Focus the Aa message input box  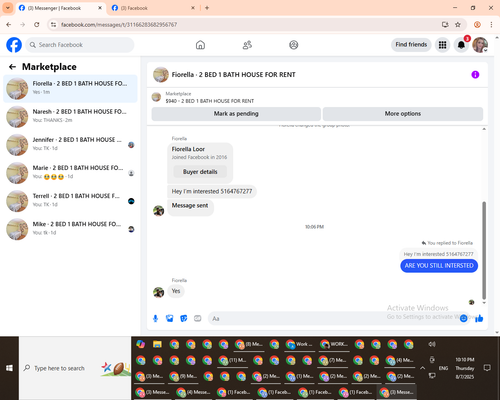coord(333,319)
